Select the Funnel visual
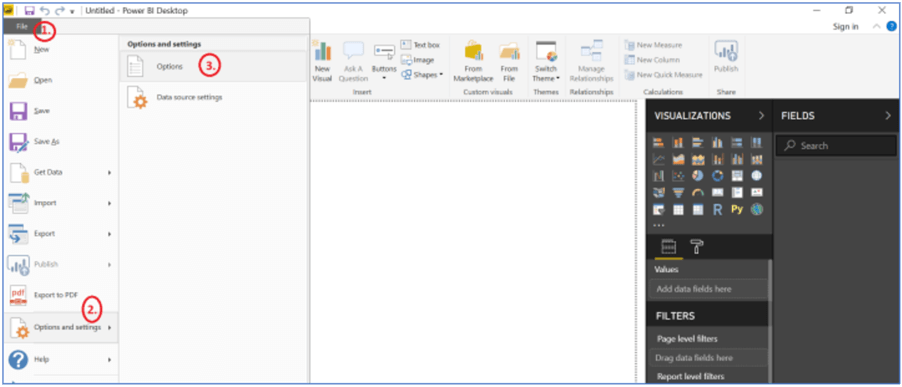This screenshot has width=902, height=387. pyautogui.click(x=679, y=193)
